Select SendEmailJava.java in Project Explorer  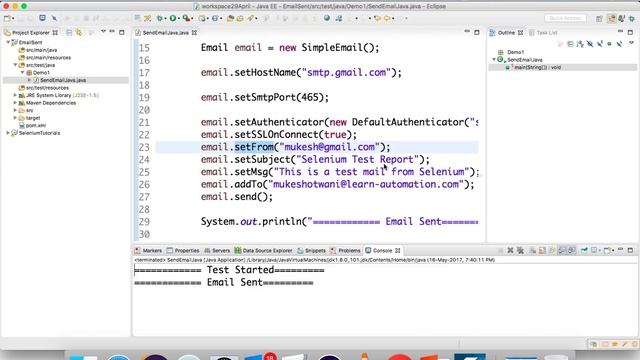62,80
